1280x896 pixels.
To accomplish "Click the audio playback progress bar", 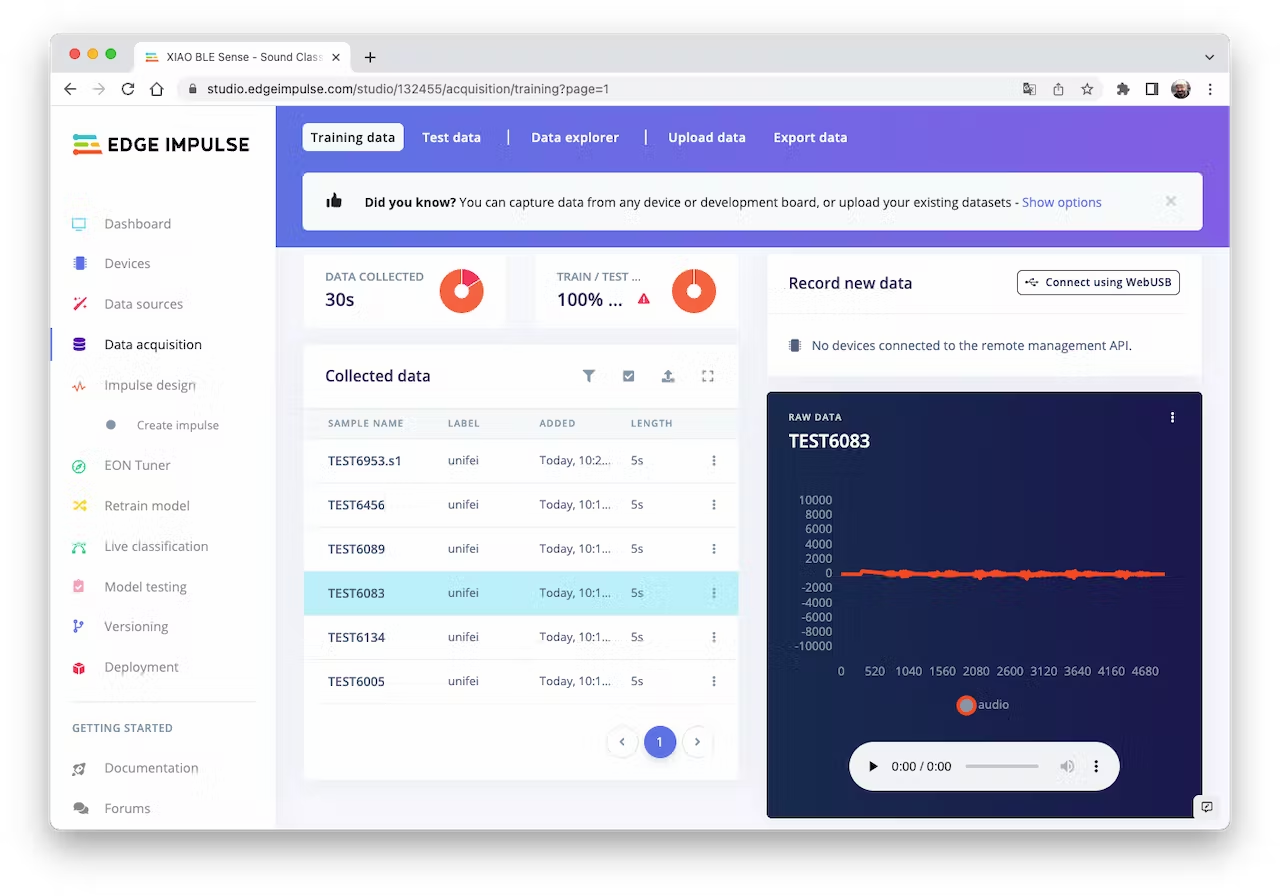I will tap(1002, 766).
